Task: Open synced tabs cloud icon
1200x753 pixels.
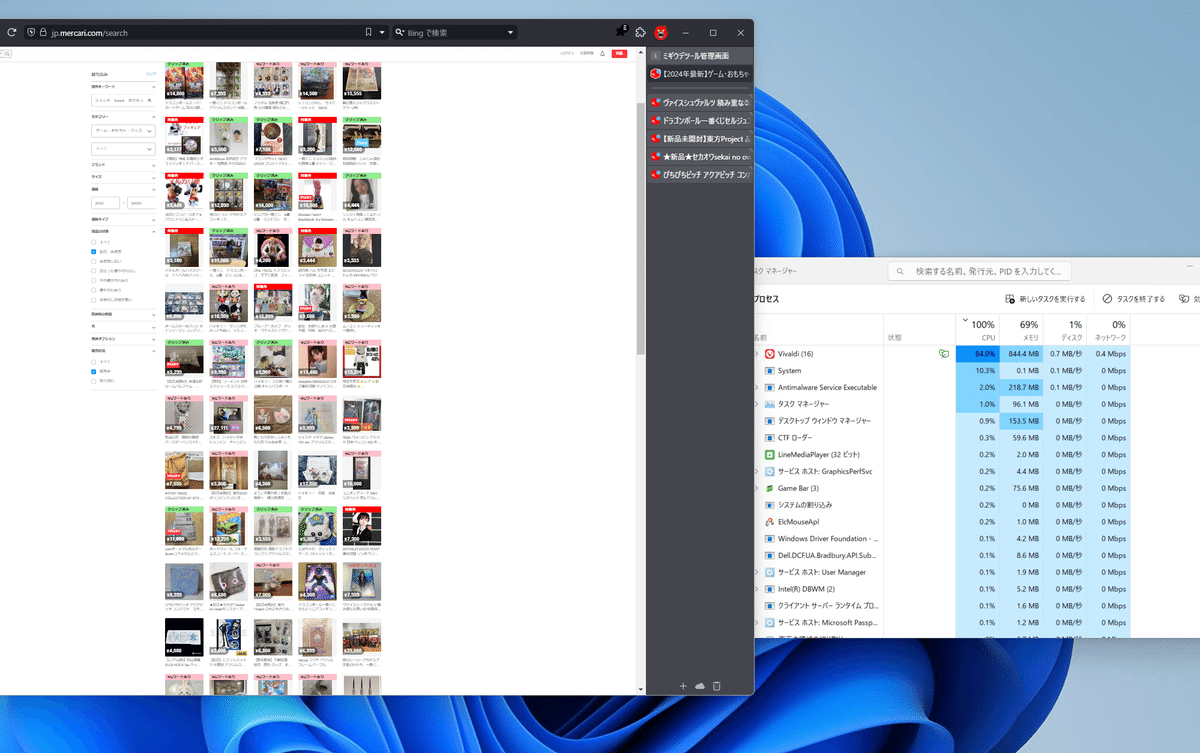Action: click(700, 686)
